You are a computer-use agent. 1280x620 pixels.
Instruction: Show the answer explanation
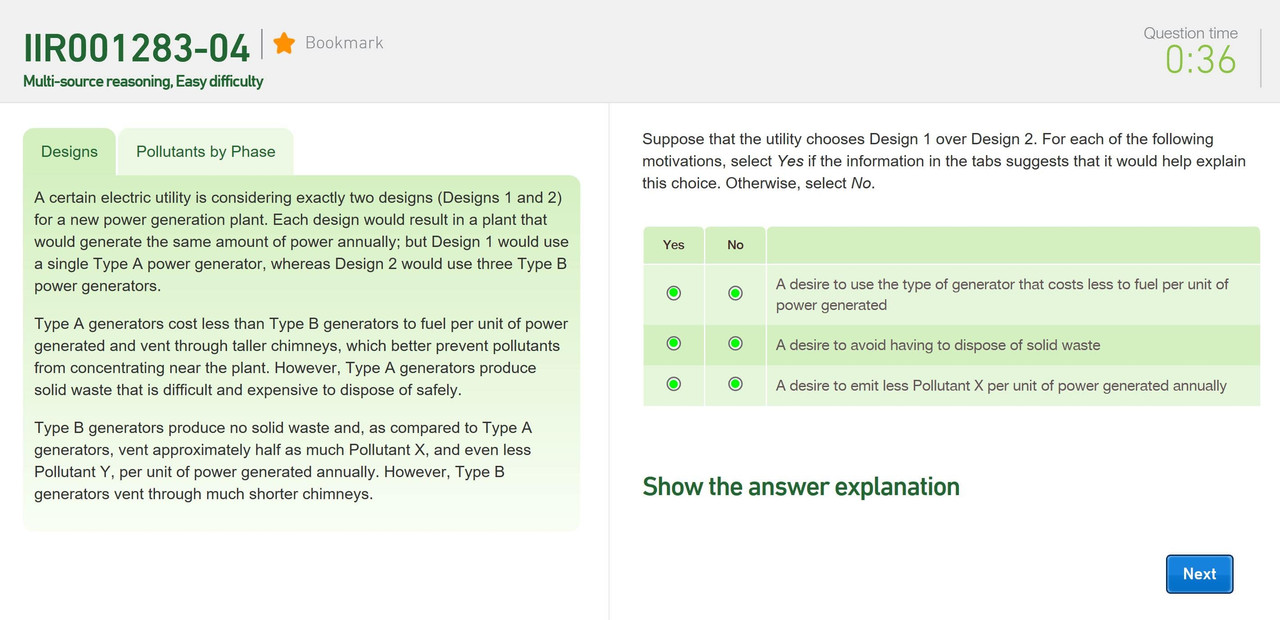801,487
